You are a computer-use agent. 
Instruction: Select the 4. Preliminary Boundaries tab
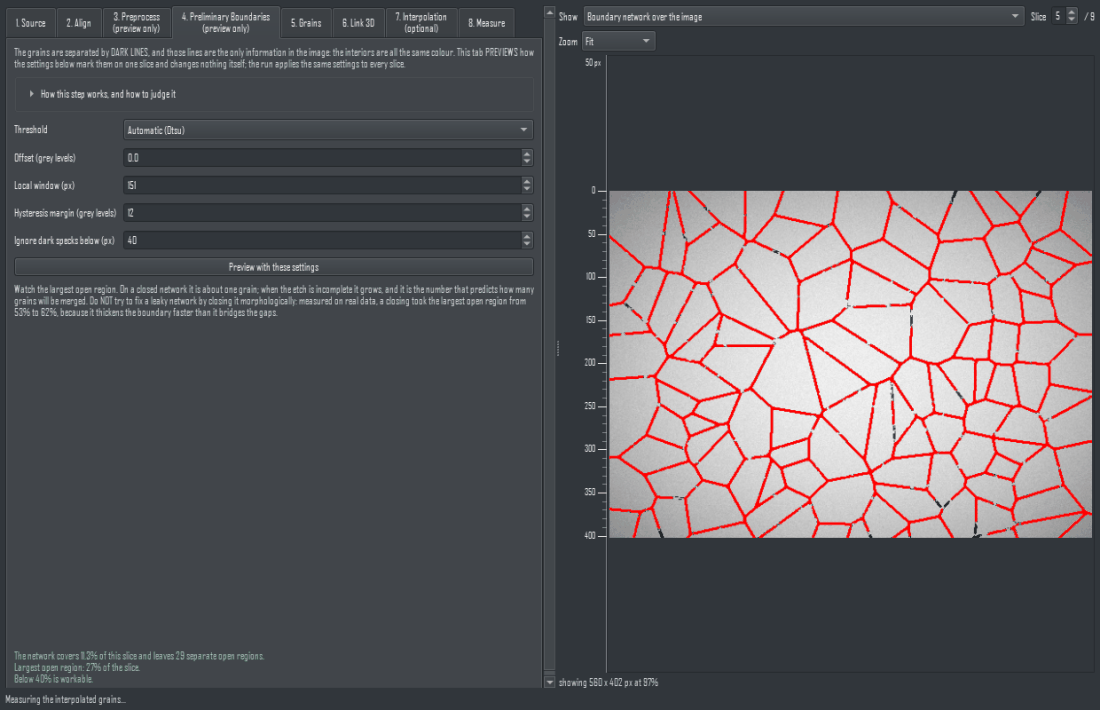tap(226, 22)
